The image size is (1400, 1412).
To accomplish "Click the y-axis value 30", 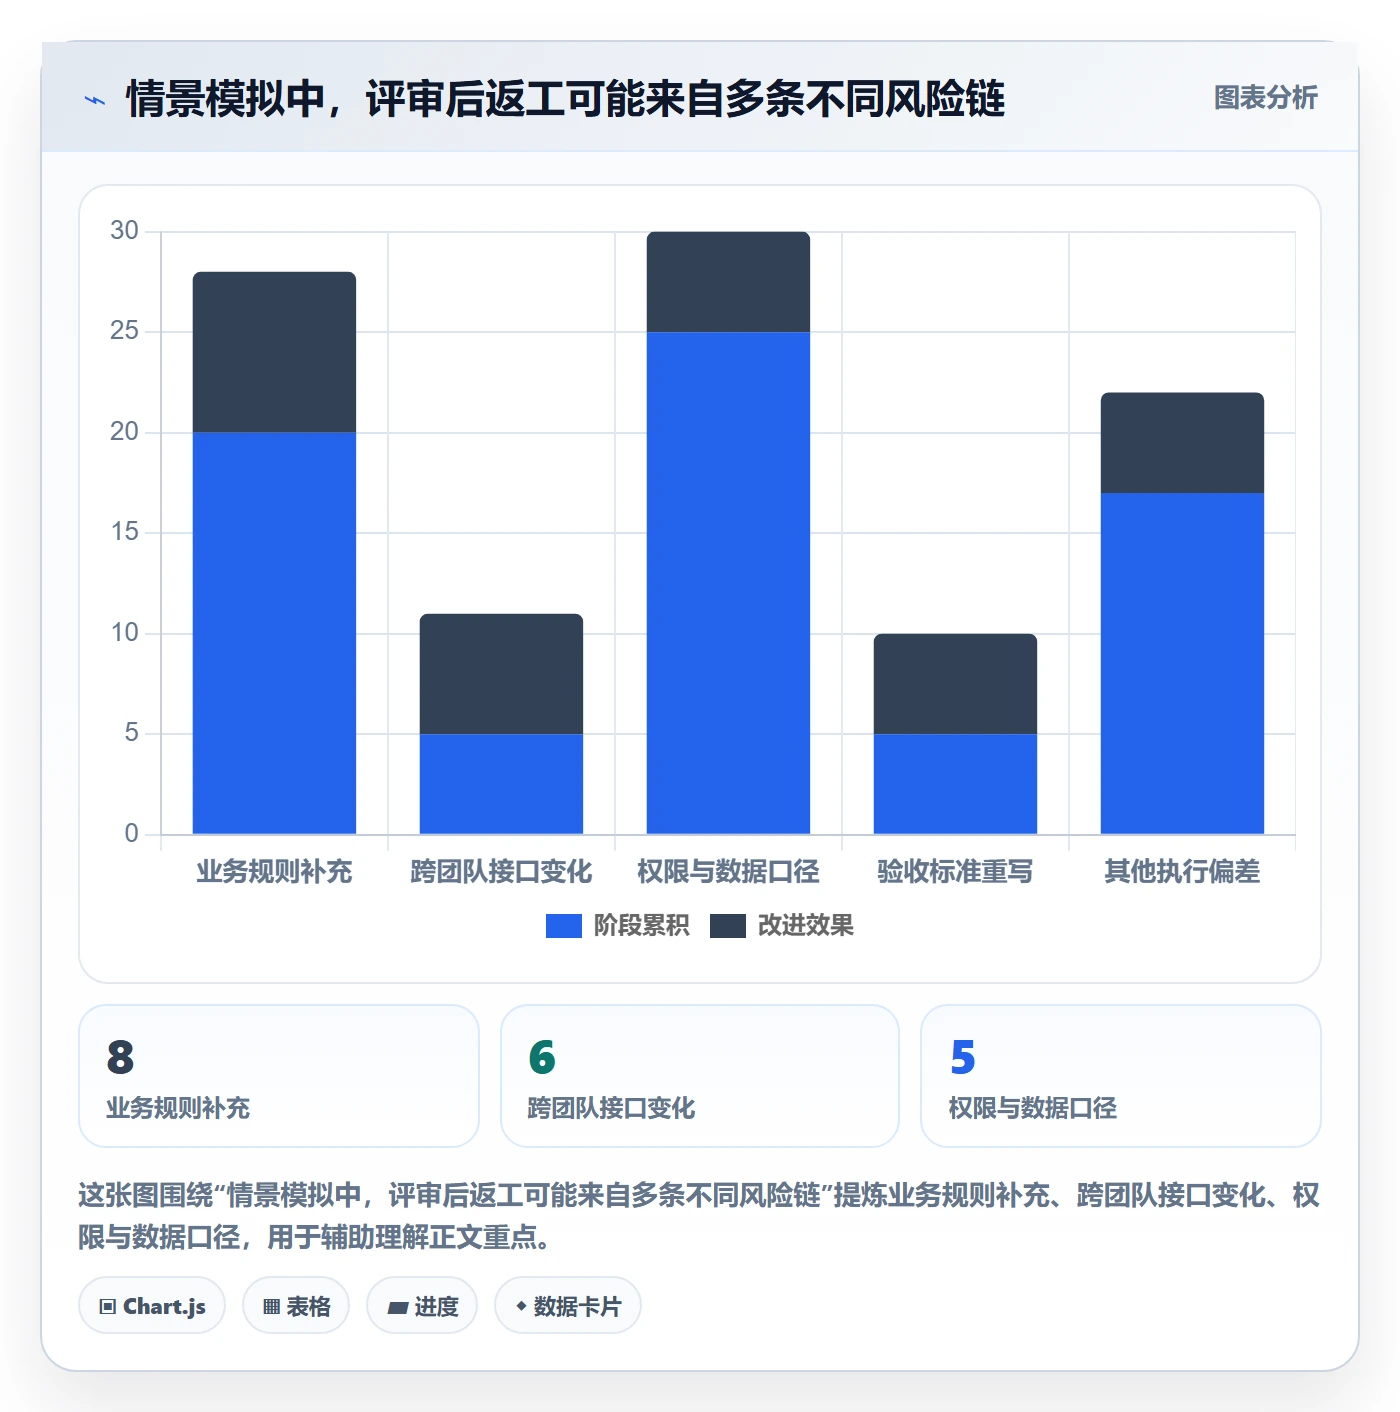I will [124, 231].
